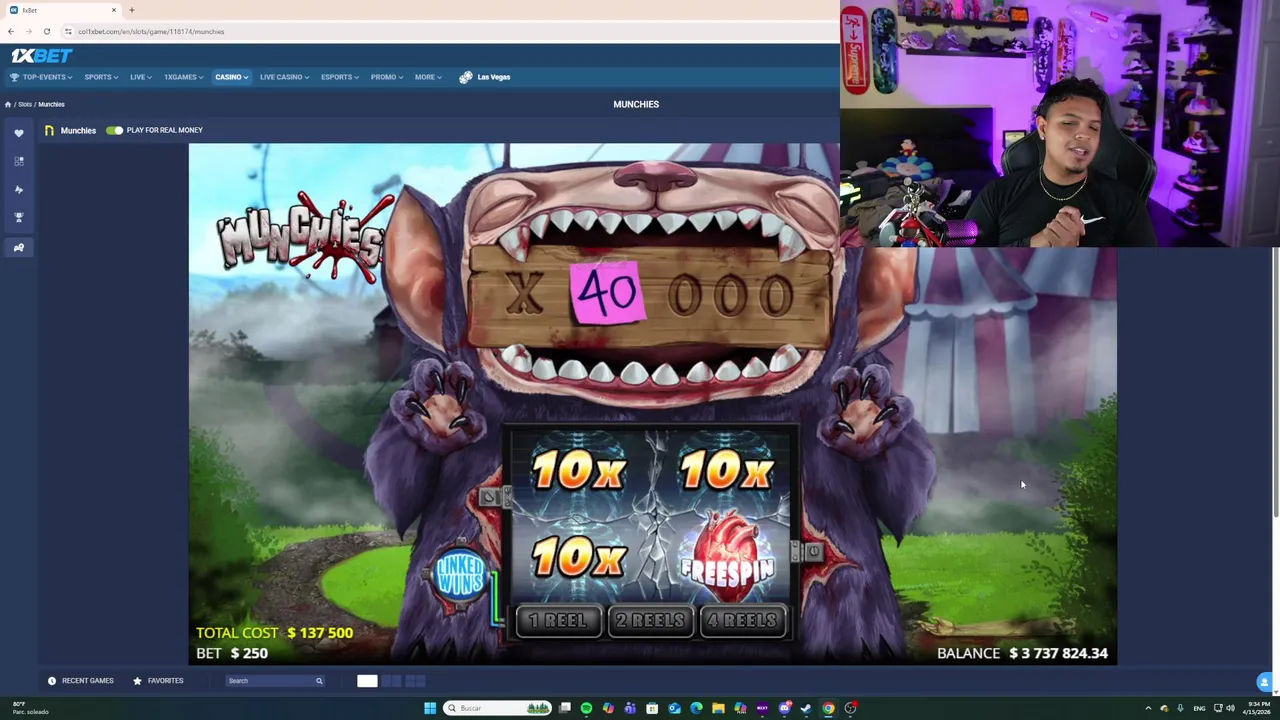Reload the page
Viewport: 1280px width, 720px height.
(x=46, y=32)
